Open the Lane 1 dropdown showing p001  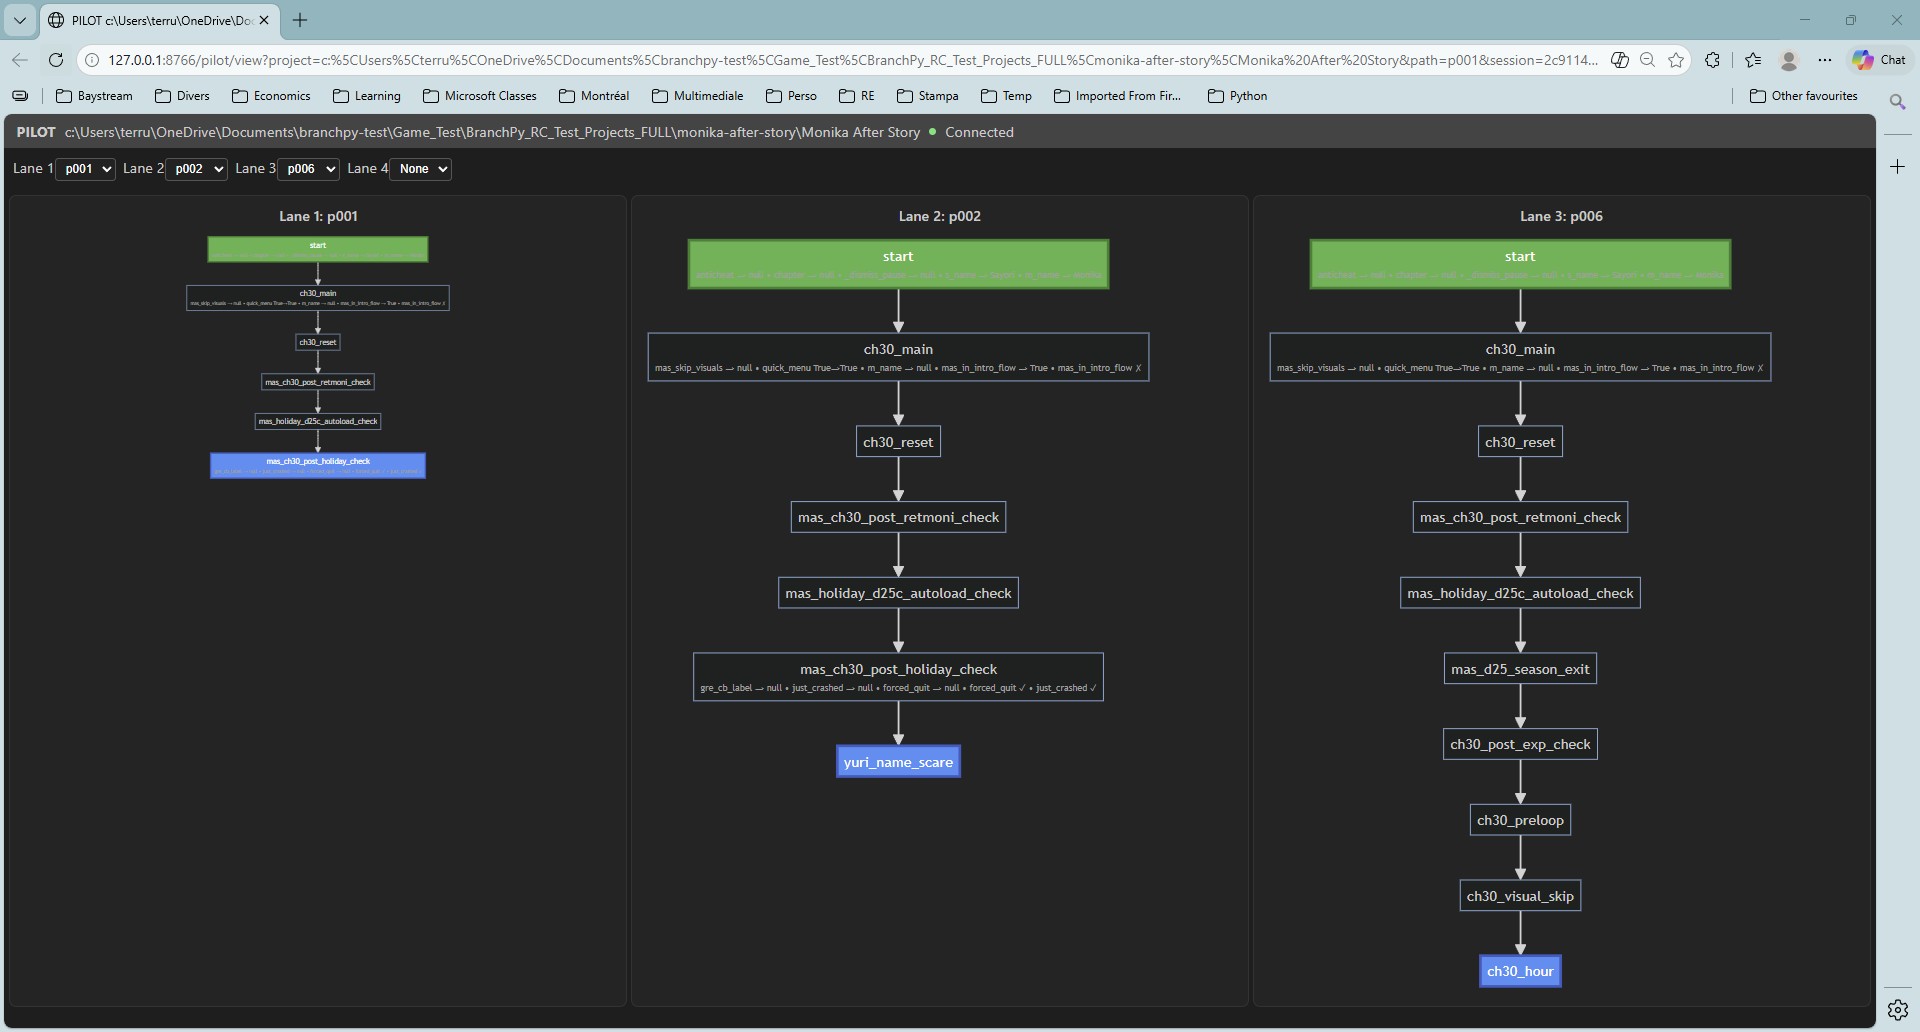(85, 169)
